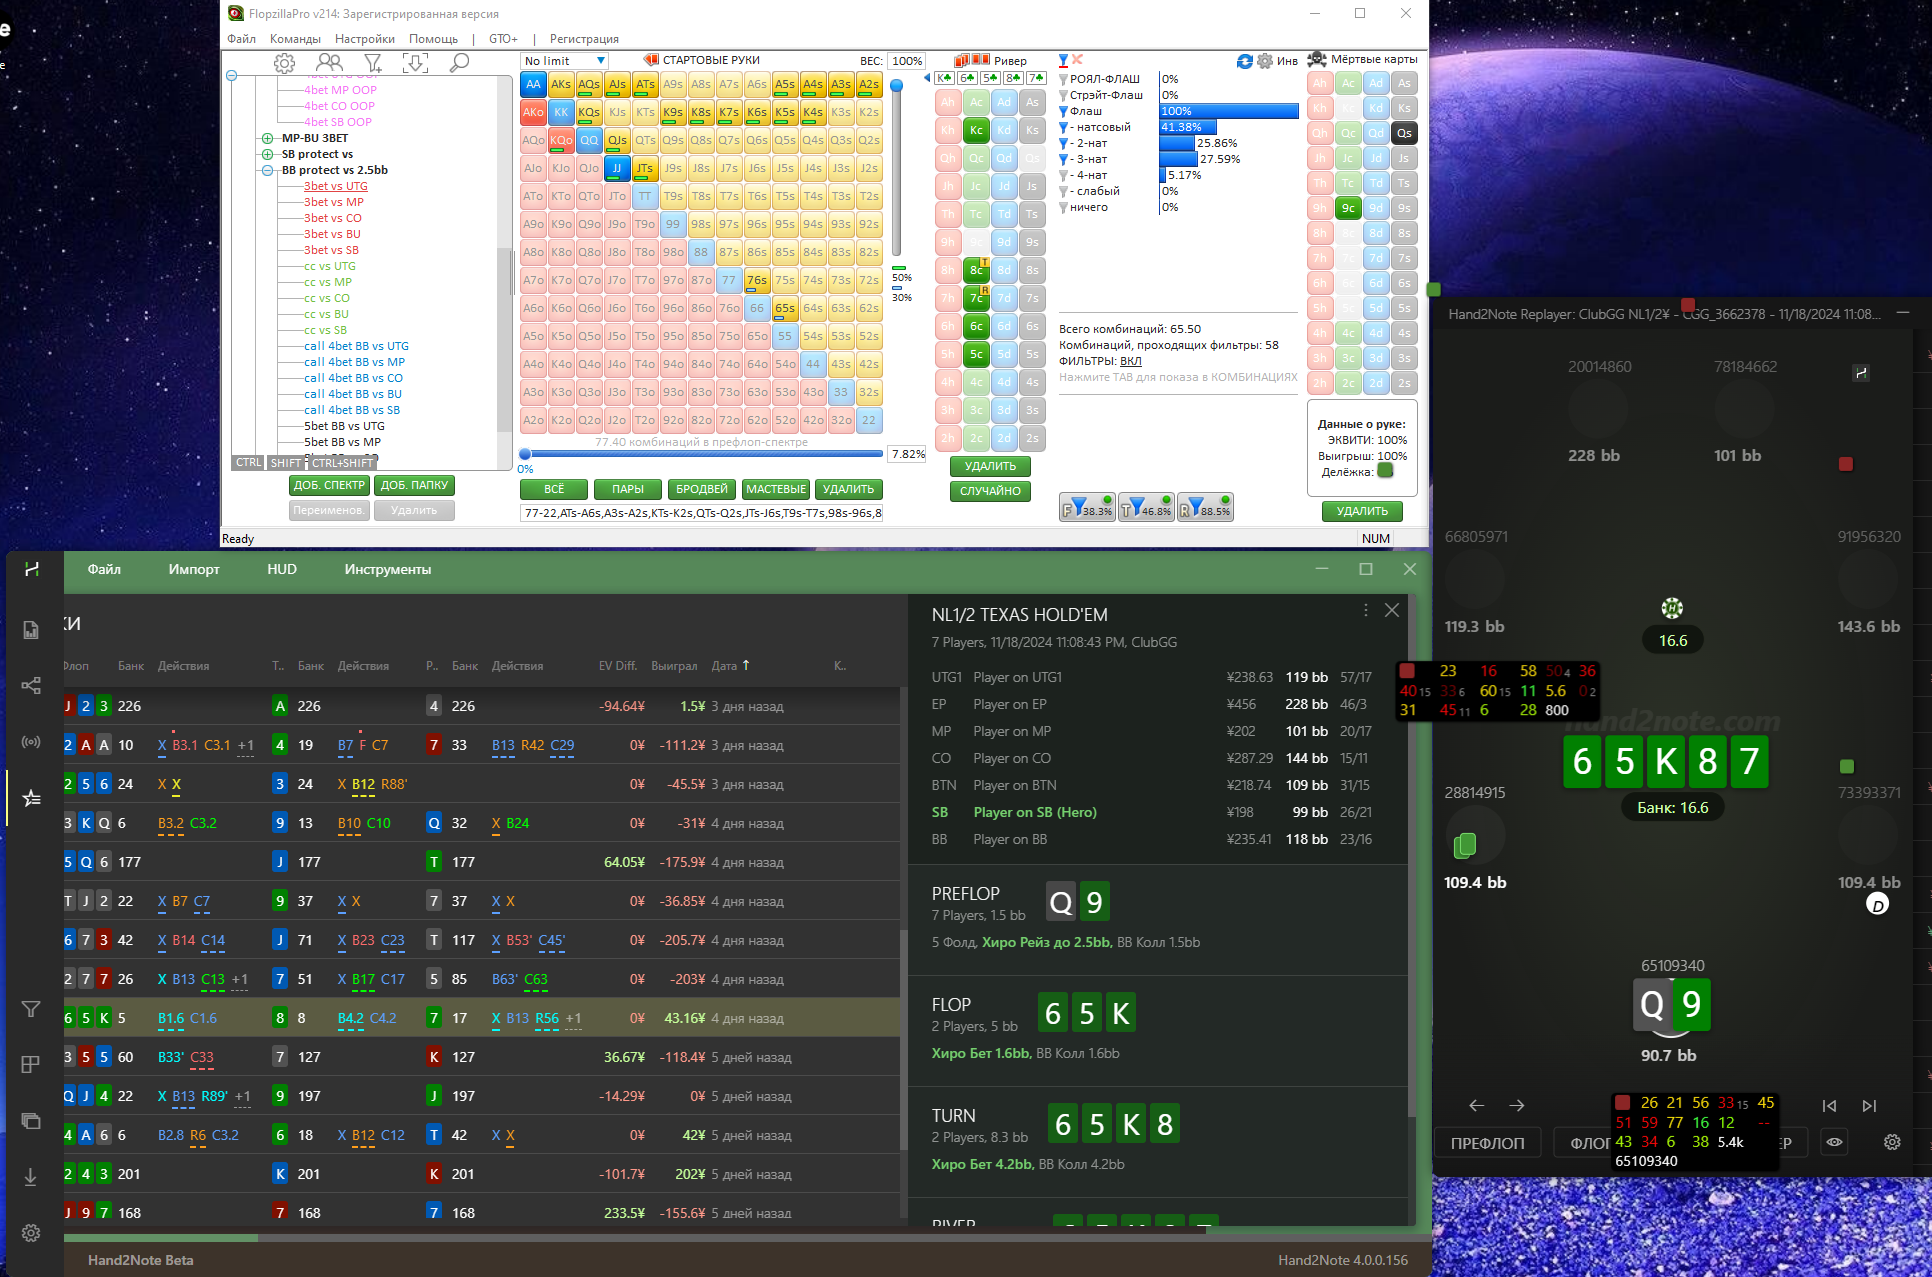The image size is (1932, 1277).
Task: Click the skull icon for Мёртвые карты
Action: tap(1317, 60)
